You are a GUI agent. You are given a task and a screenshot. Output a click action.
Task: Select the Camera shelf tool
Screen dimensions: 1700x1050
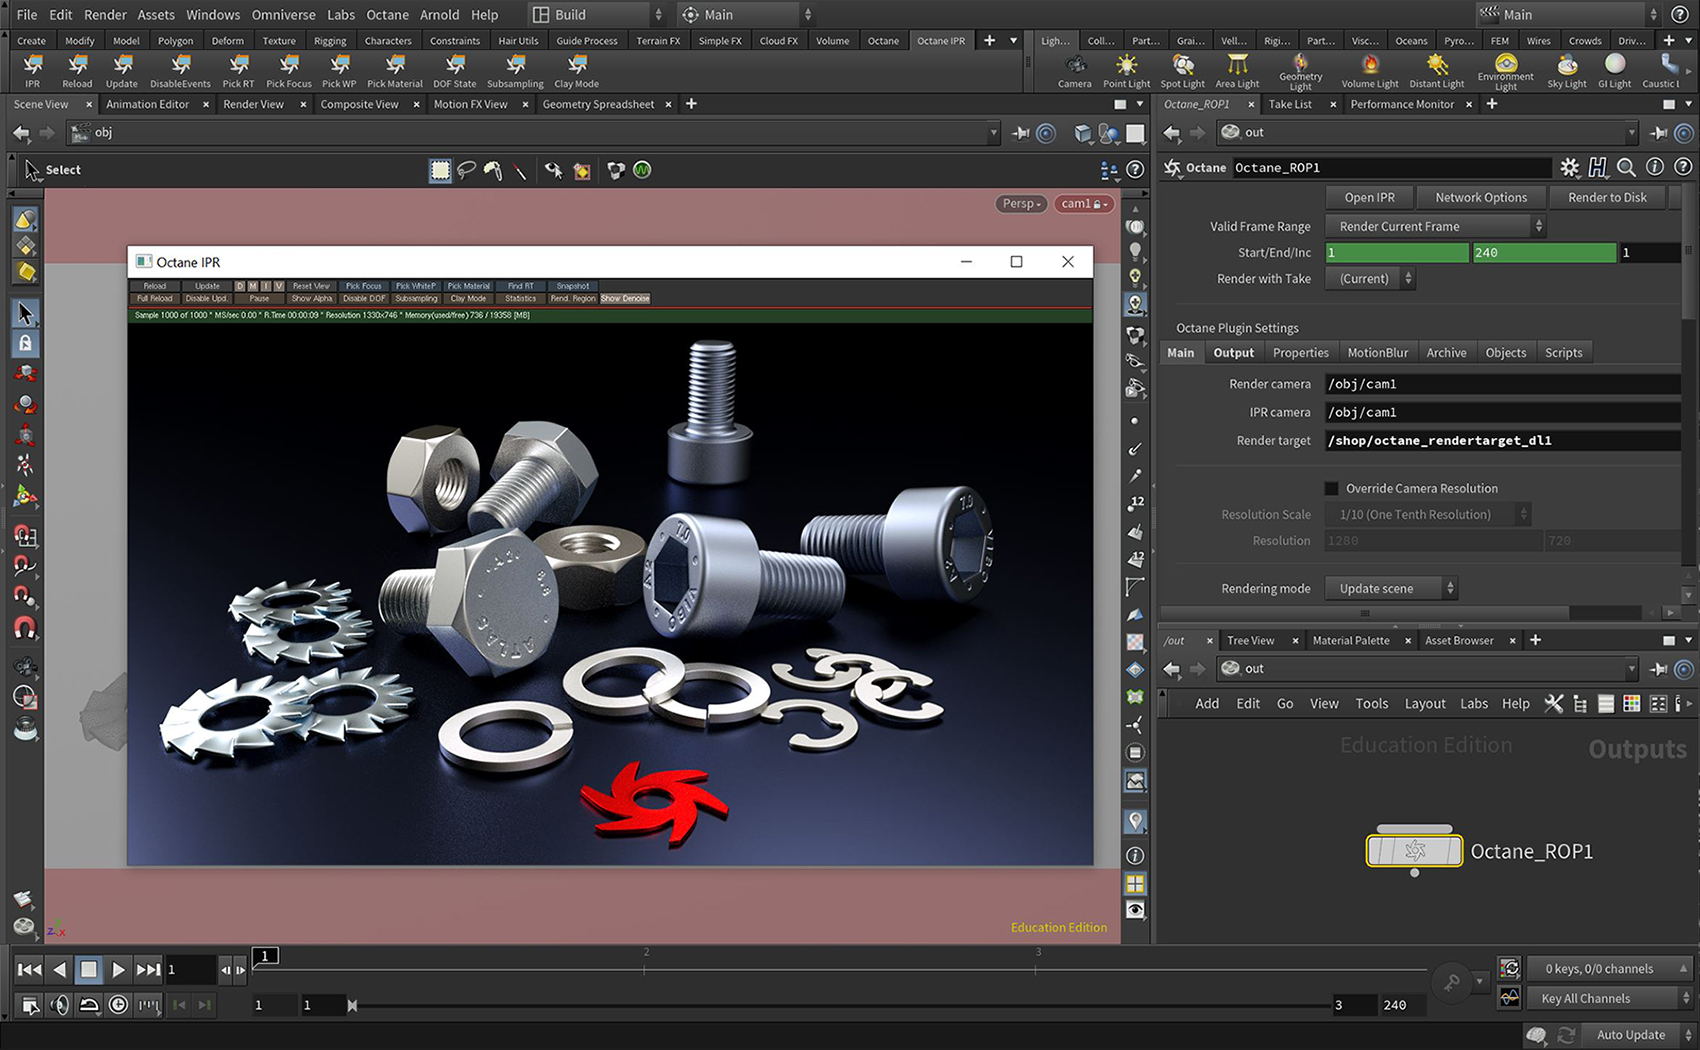coord(1075,70)
